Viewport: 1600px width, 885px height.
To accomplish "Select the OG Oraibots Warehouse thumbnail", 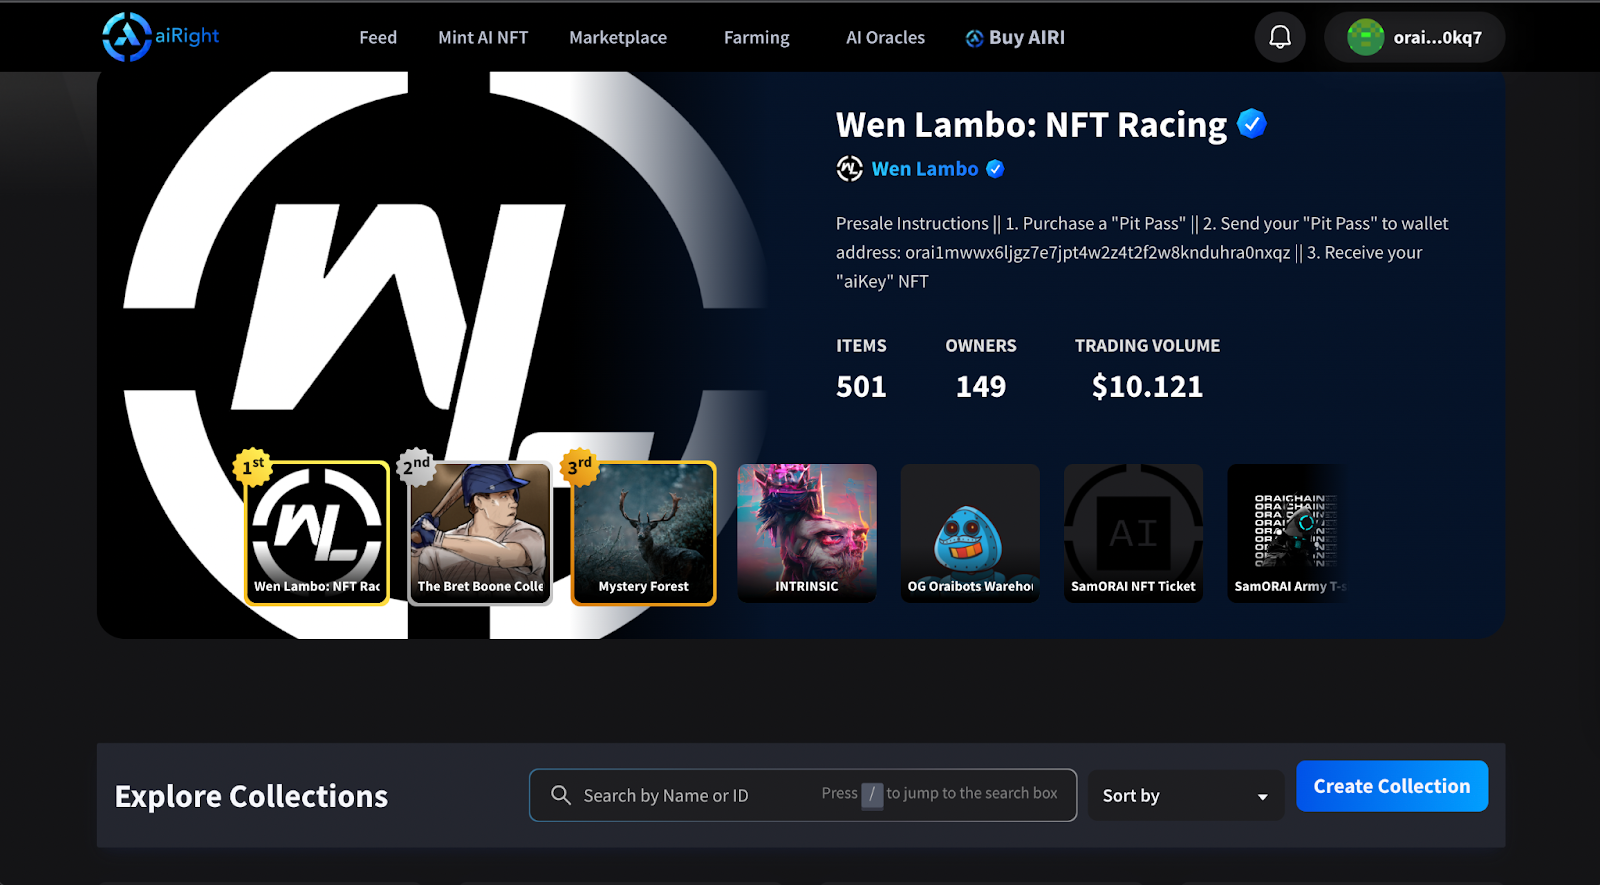I will click(x=970, y=533).
